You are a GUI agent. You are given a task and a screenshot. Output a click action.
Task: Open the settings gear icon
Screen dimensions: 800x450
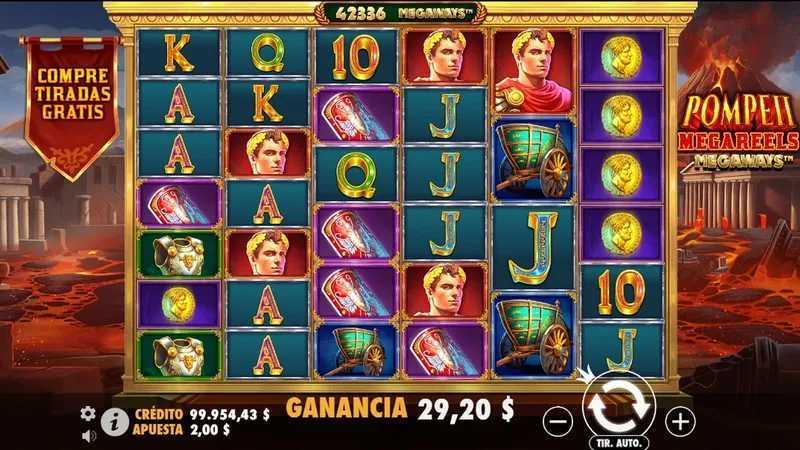[88, 413]
